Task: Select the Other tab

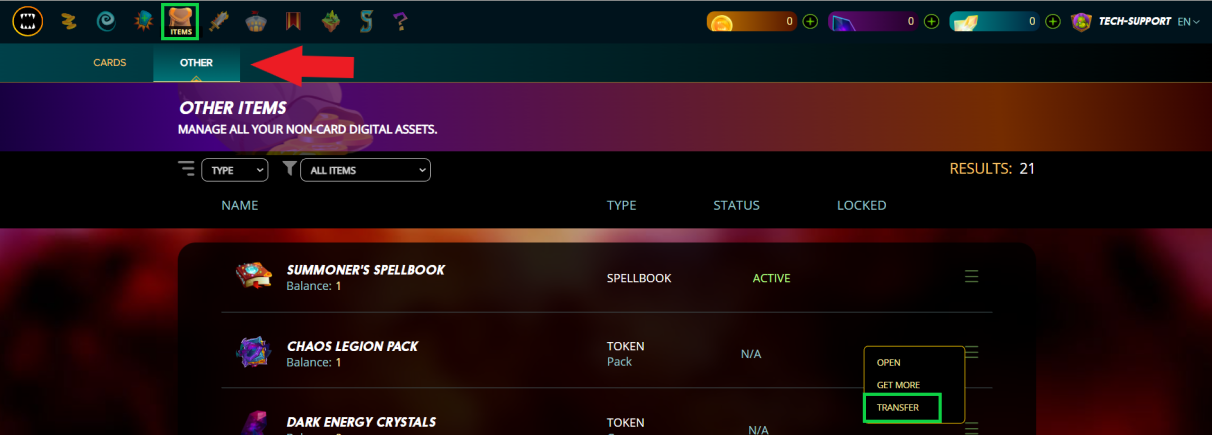Action: [x=196, y=62]
